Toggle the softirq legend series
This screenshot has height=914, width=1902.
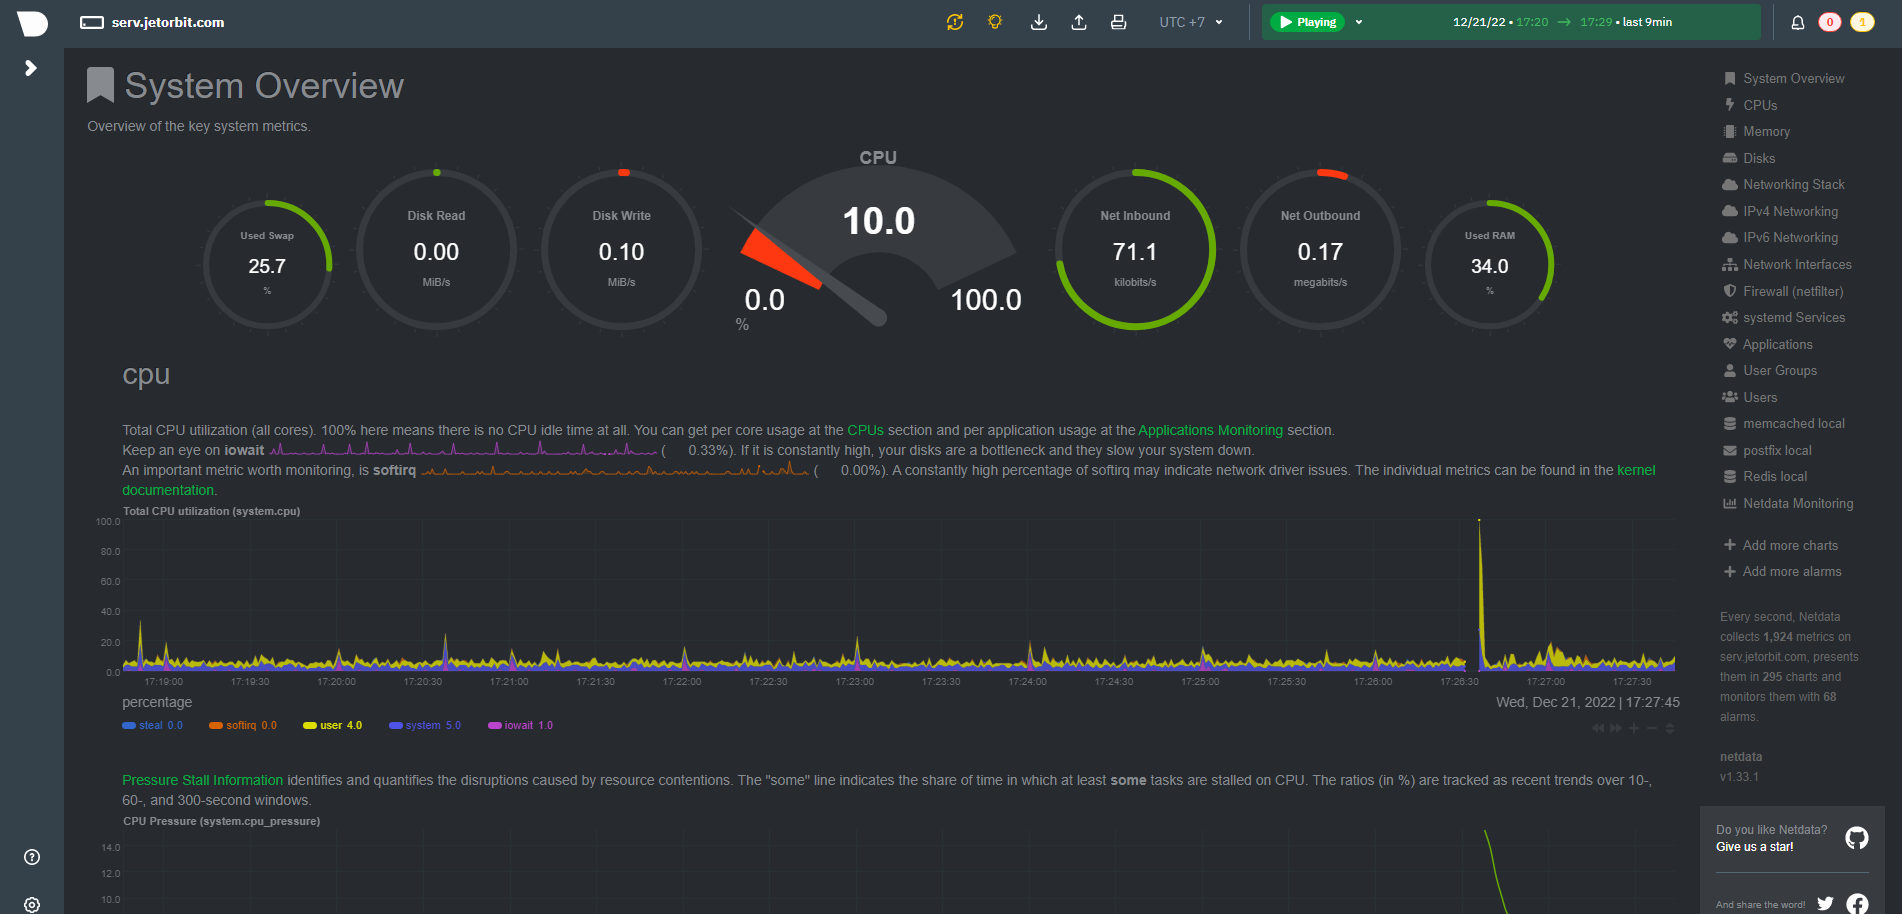[243, 725]
